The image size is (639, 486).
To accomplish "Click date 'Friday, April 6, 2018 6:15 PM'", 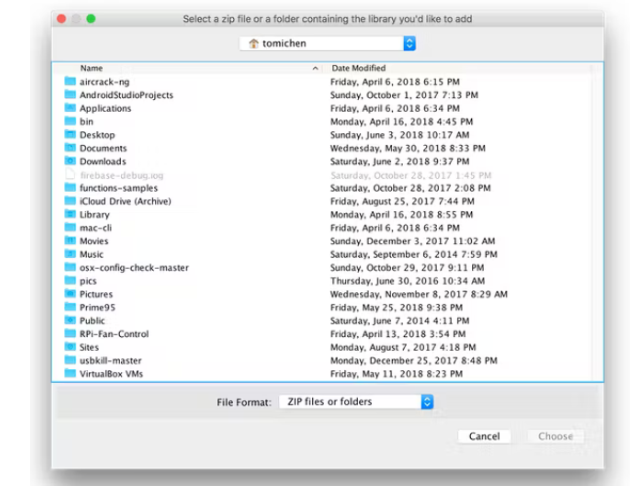I will click(x=395, y=82).
